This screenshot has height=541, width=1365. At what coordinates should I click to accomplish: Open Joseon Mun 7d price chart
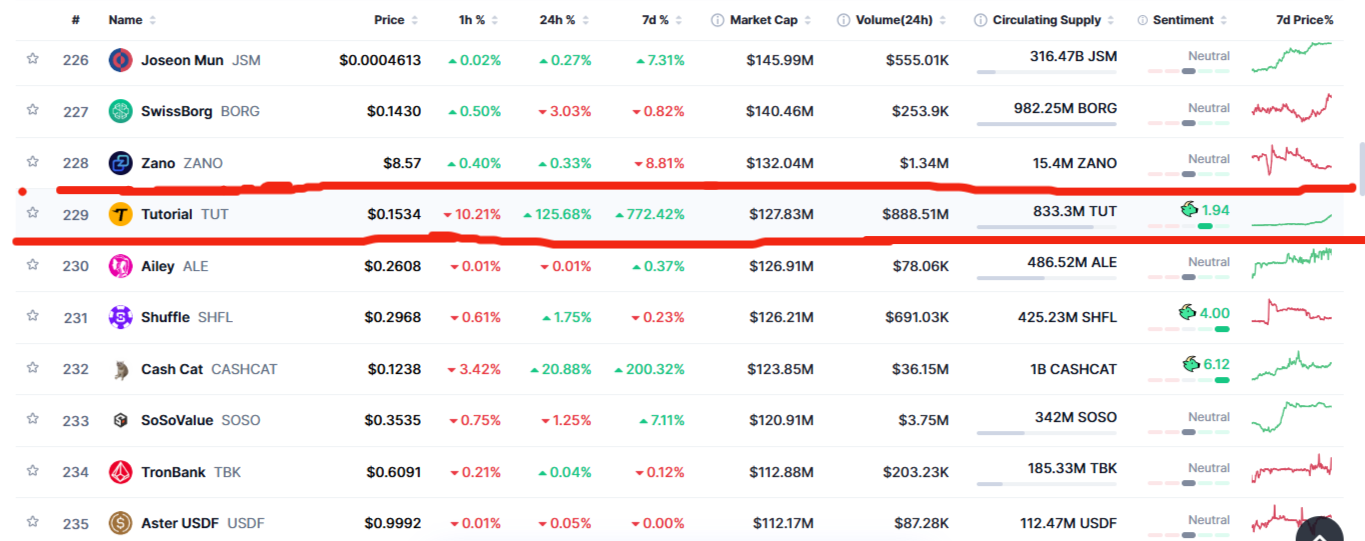pos(1291,57)
